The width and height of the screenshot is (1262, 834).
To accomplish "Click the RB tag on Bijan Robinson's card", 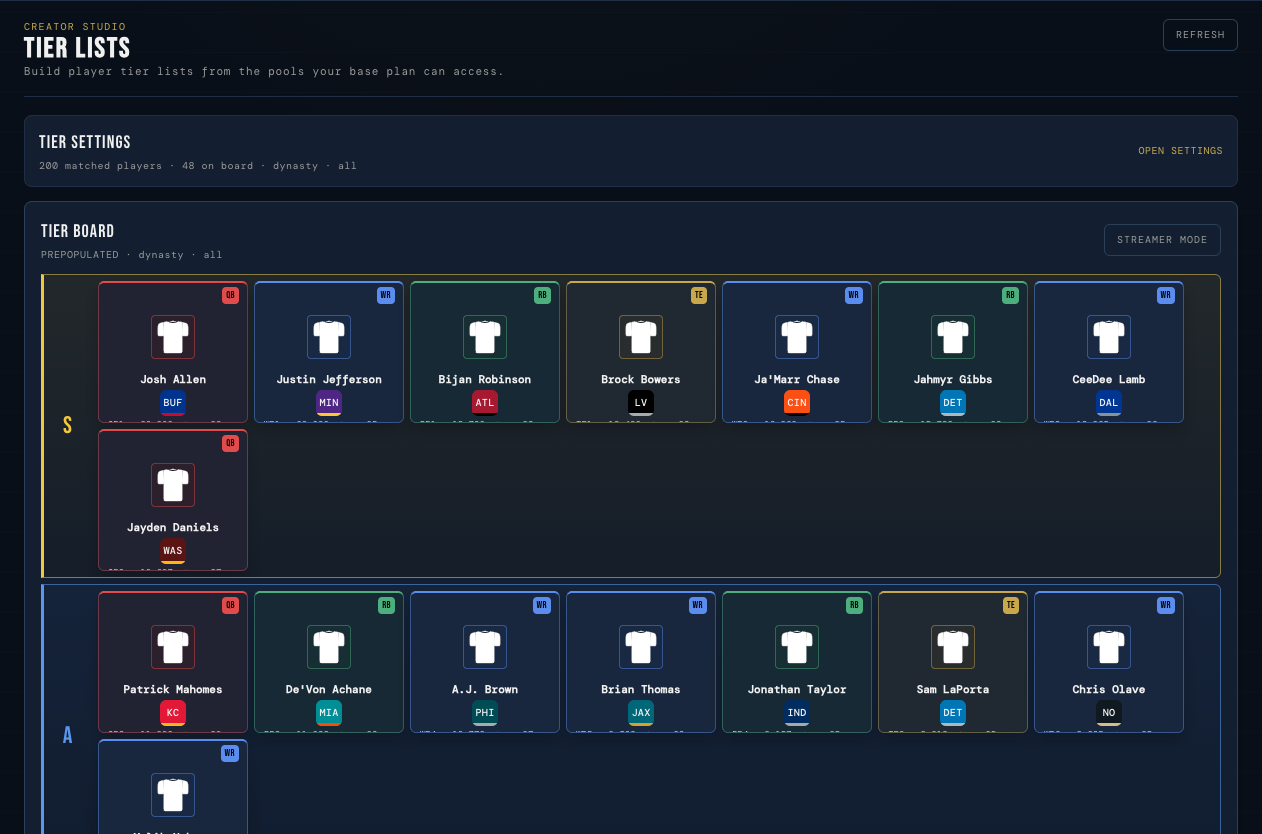I will click(542, 295).
